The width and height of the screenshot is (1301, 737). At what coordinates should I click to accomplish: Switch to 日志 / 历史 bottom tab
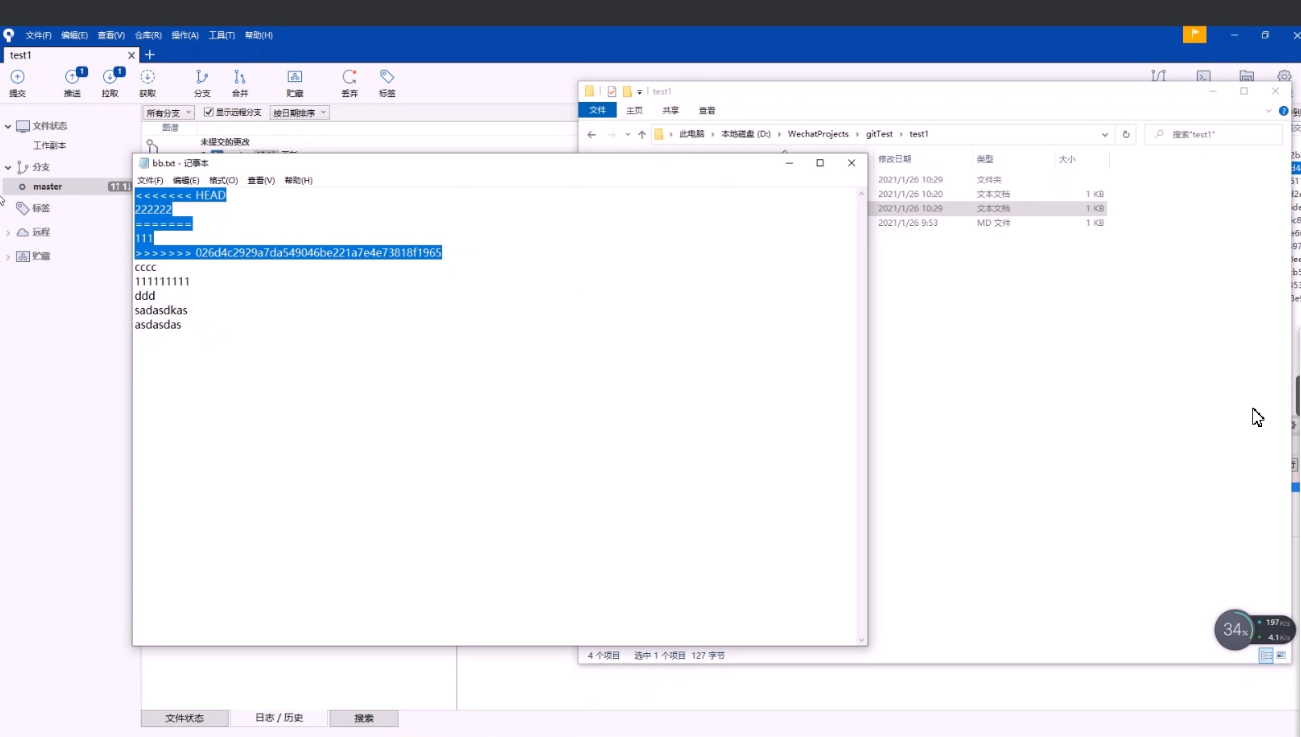(x=279, y=718)
